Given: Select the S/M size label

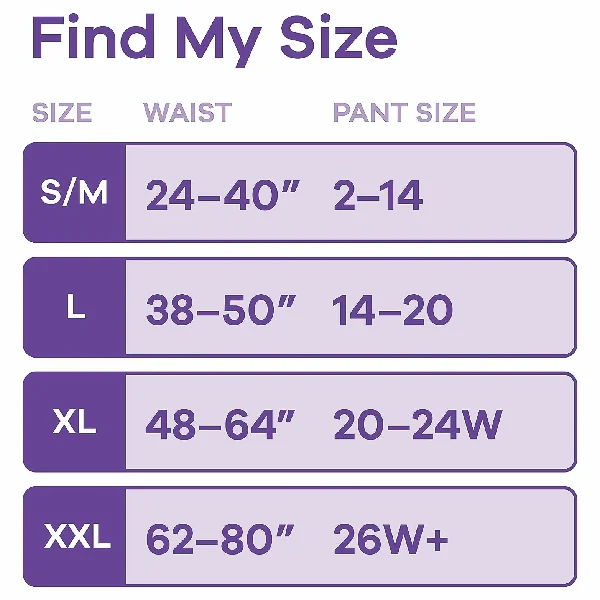Looking at the screenshot, I should coord(75,193).
